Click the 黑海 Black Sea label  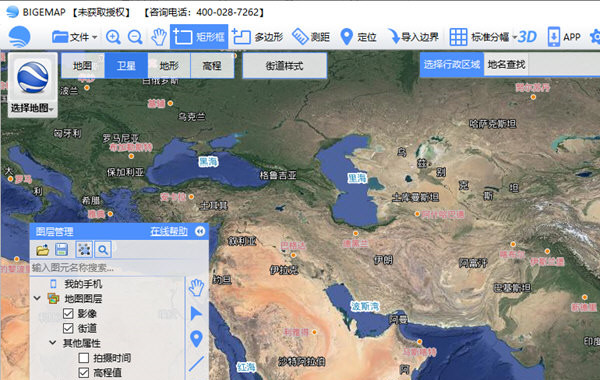coord(208,161)
